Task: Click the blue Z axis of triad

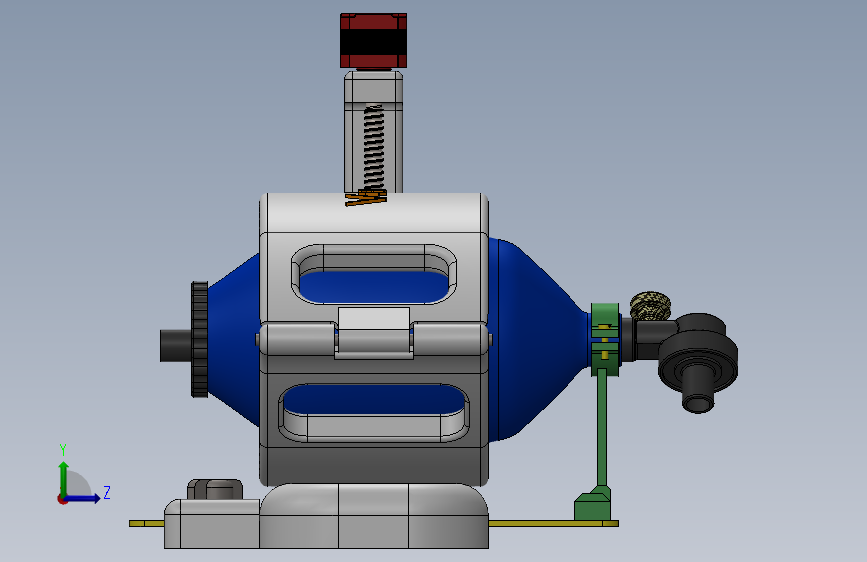Action: tap(83, 498)
